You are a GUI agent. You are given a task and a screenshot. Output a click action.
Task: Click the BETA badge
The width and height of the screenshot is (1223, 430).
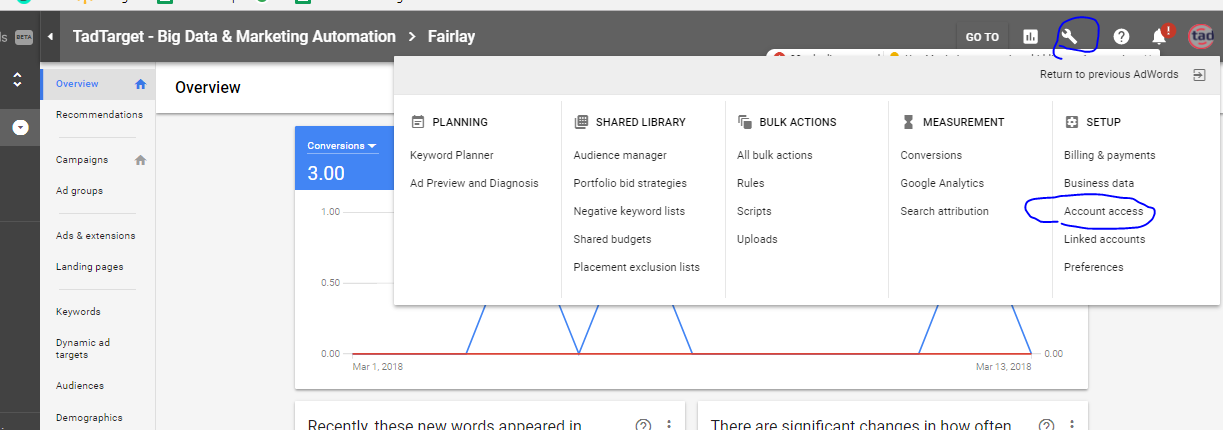24,37
